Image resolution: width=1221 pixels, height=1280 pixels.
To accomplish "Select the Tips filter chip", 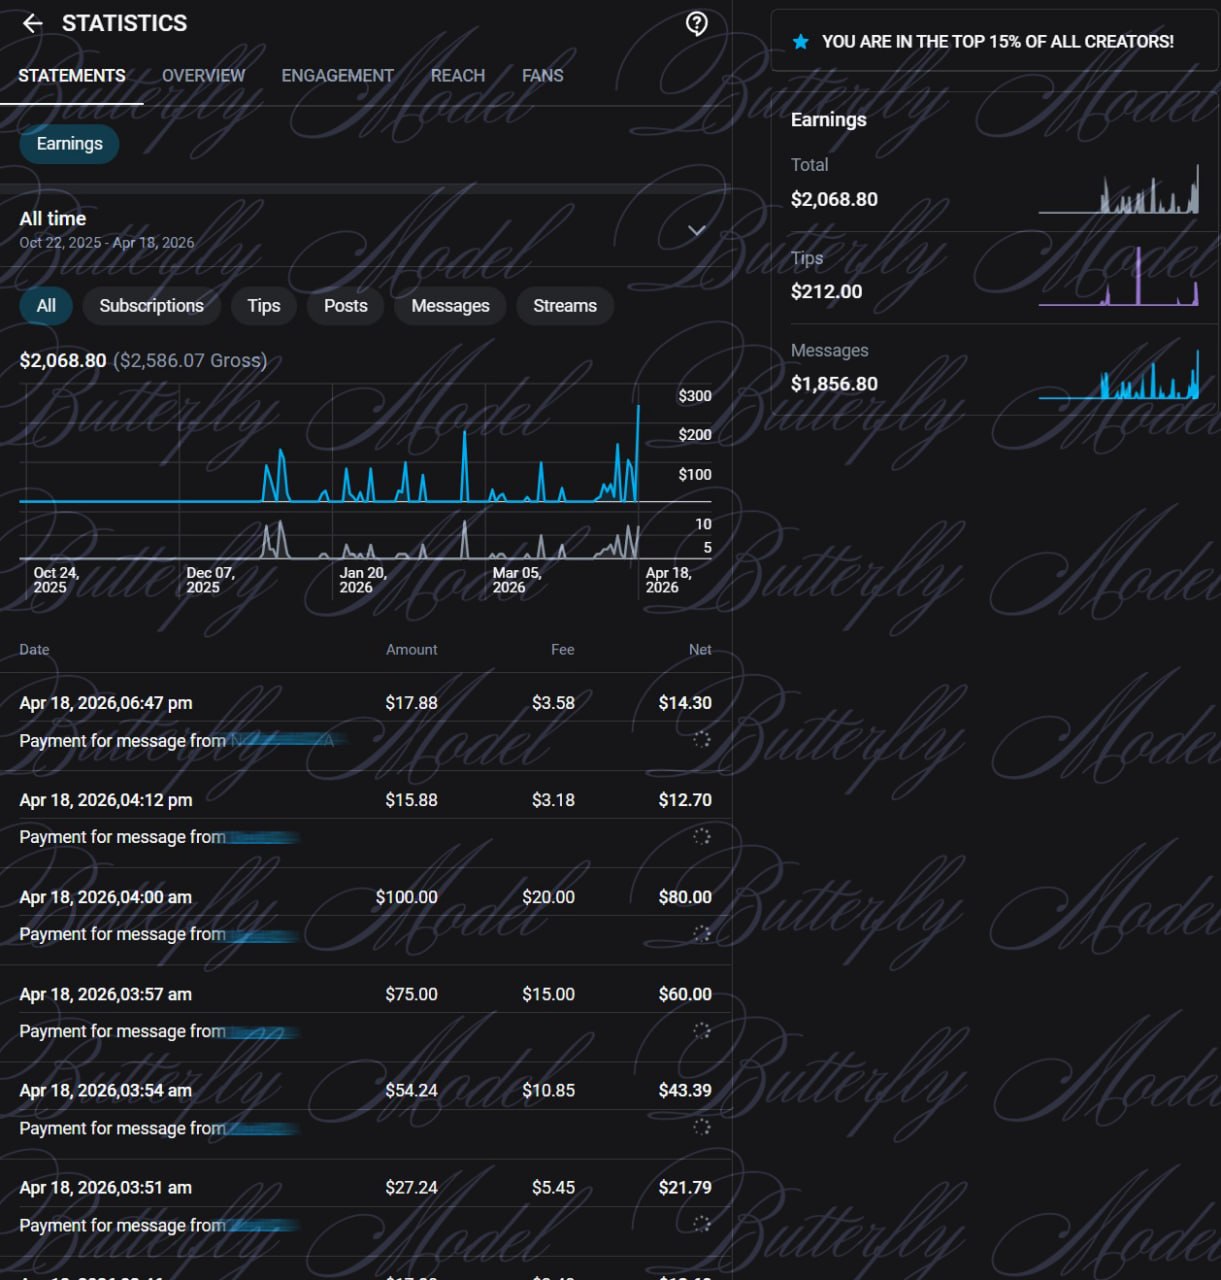I will [264, 306].
